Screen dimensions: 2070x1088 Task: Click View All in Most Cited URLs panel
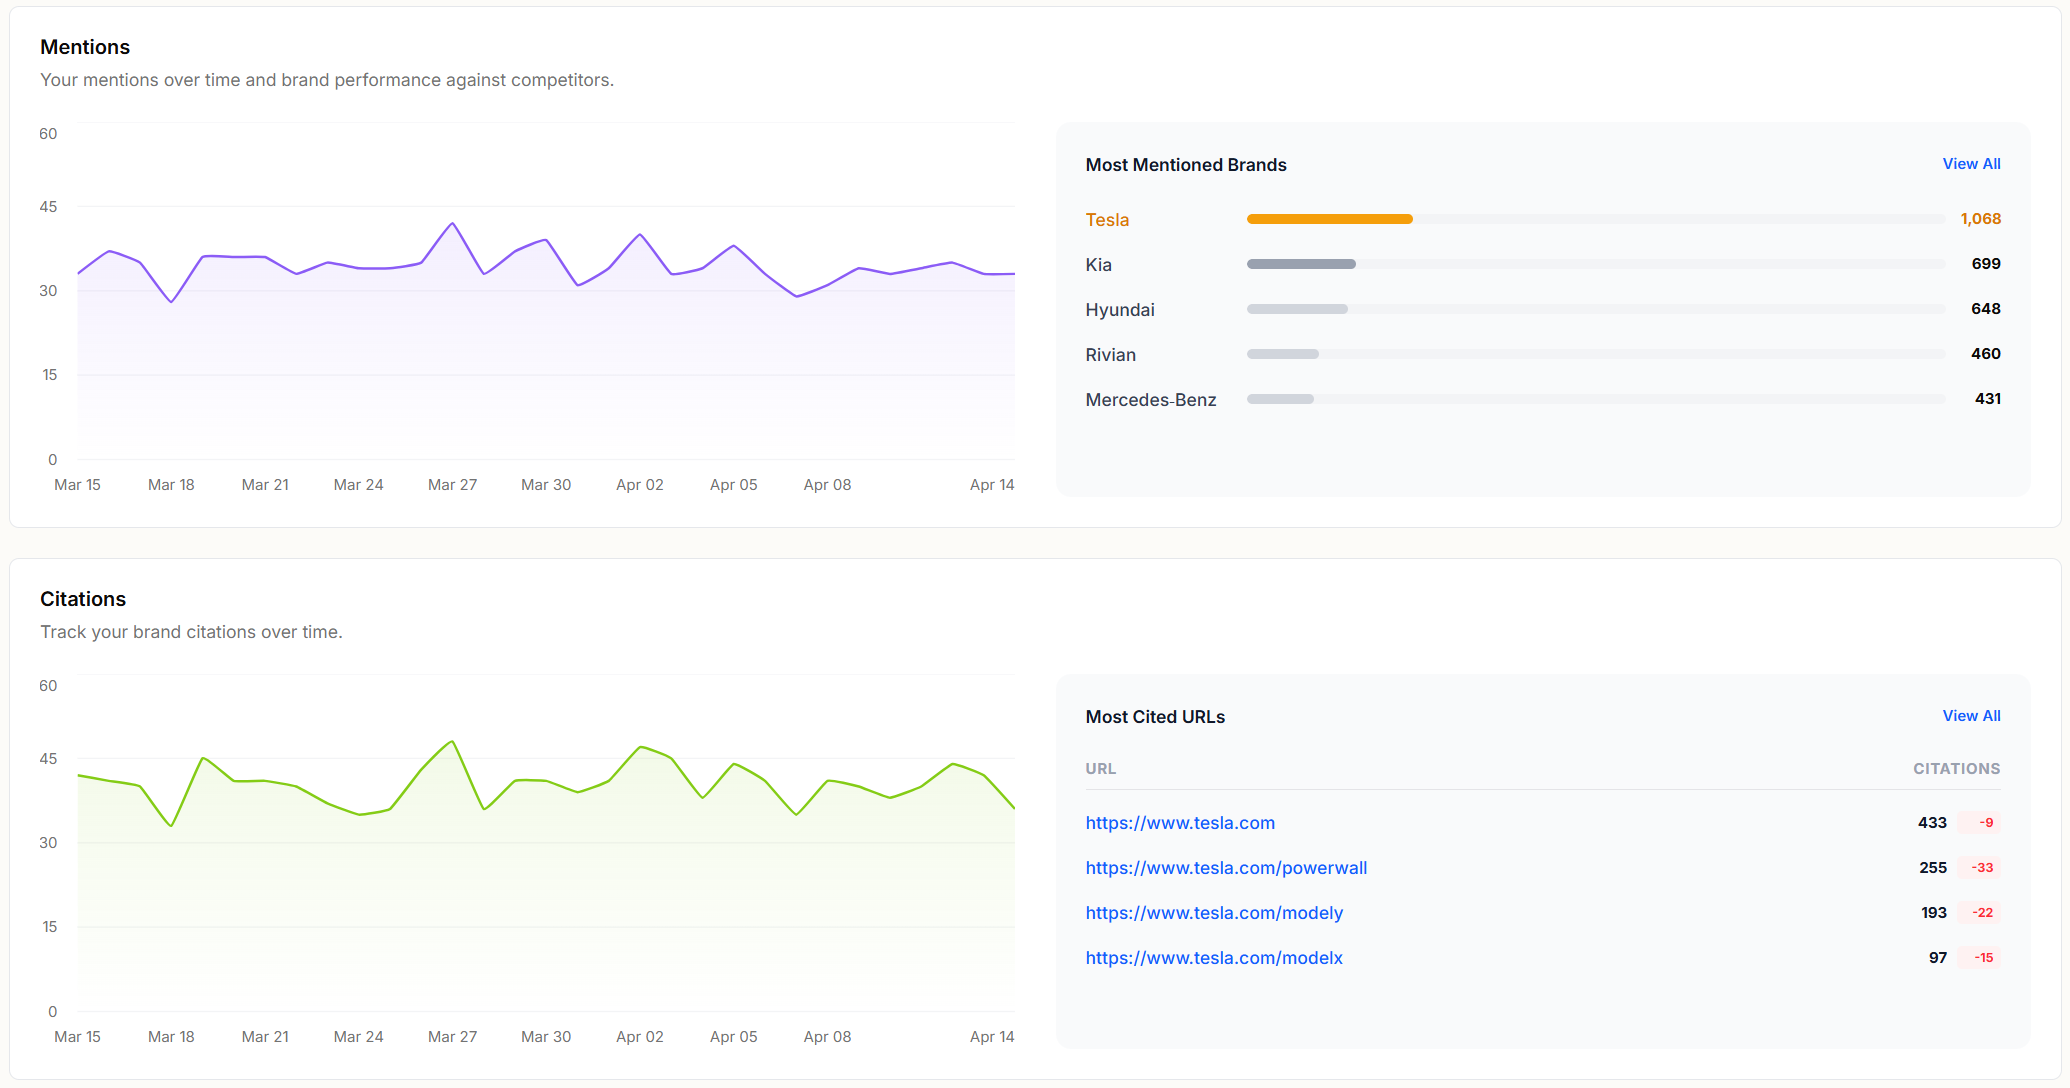tap(1970, 715)
